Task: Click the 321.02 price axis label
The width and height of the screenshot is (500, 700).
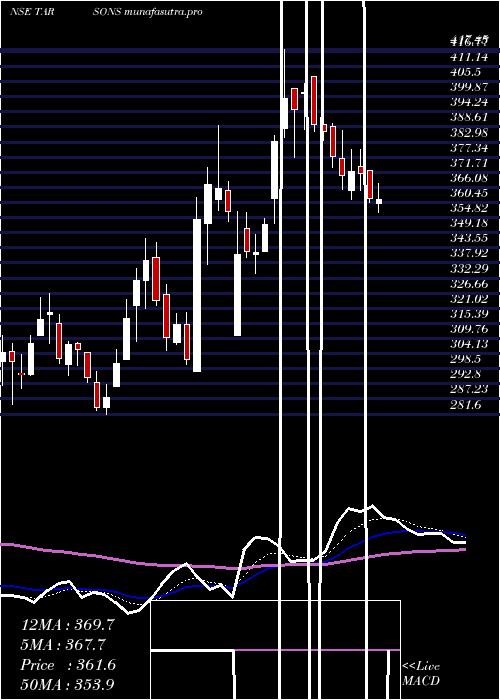Action: coord(469,299)
